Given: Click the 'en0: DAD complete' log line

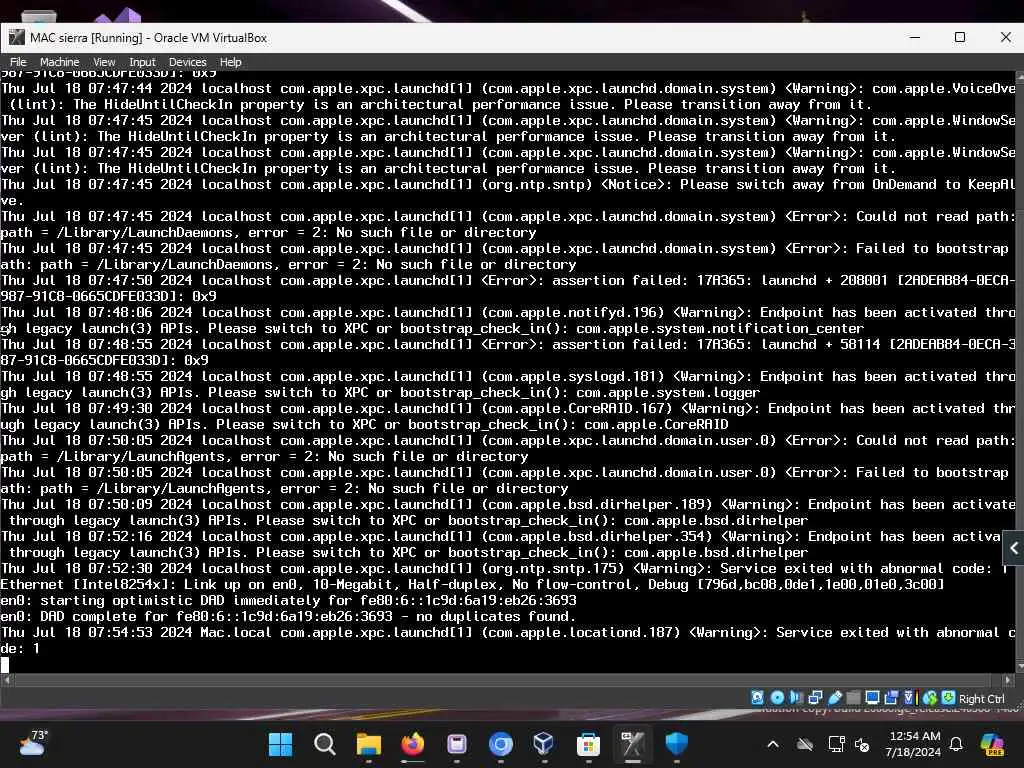Looking at the screenshot, I should [x=289, y=616].
